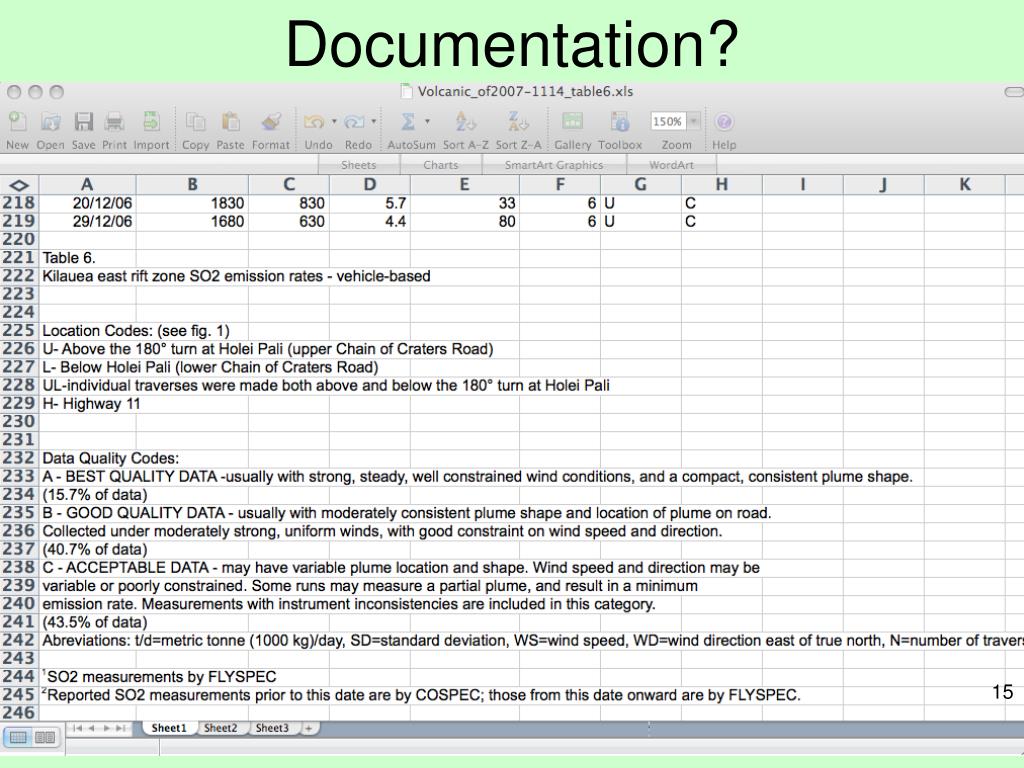Click the Paste toolbar icon
The image size is (1024, 768).
tap(230, 121)
